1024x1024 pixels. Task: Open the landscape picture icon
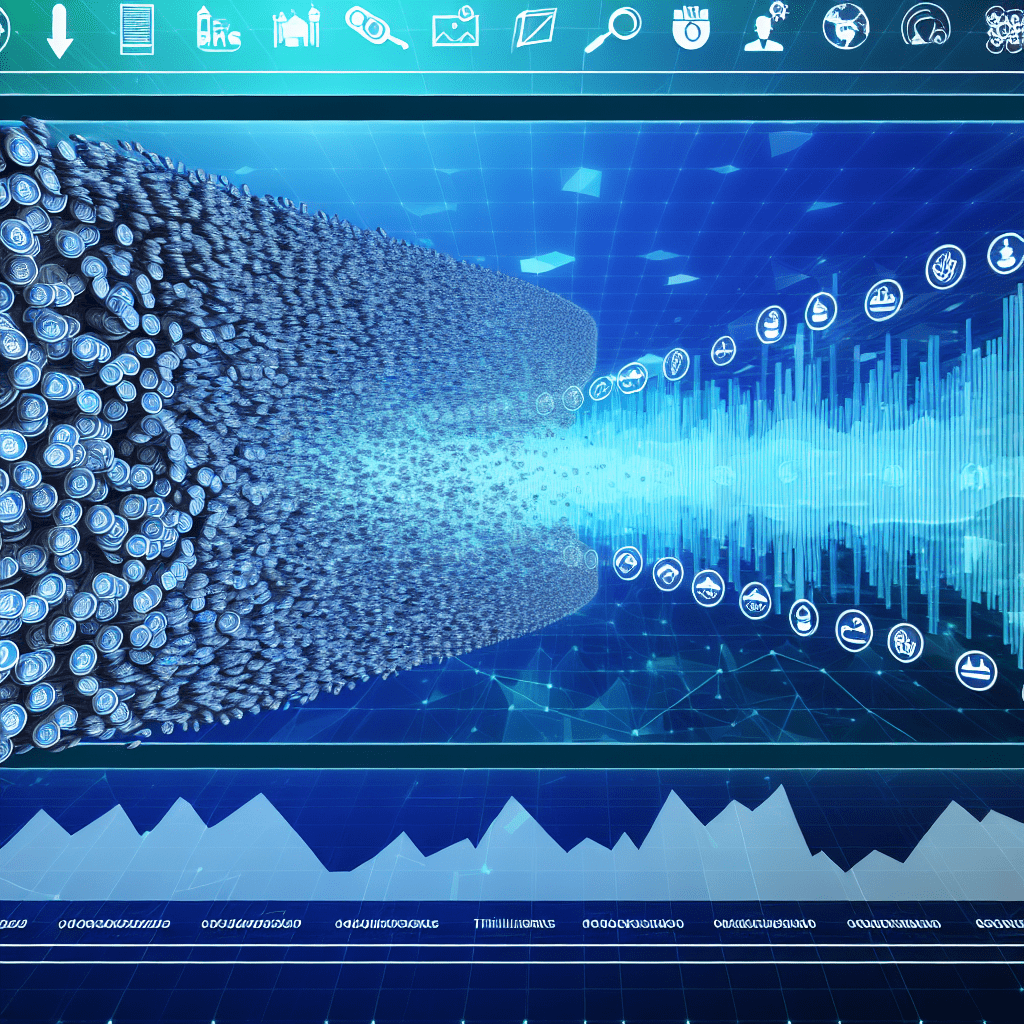455,28
